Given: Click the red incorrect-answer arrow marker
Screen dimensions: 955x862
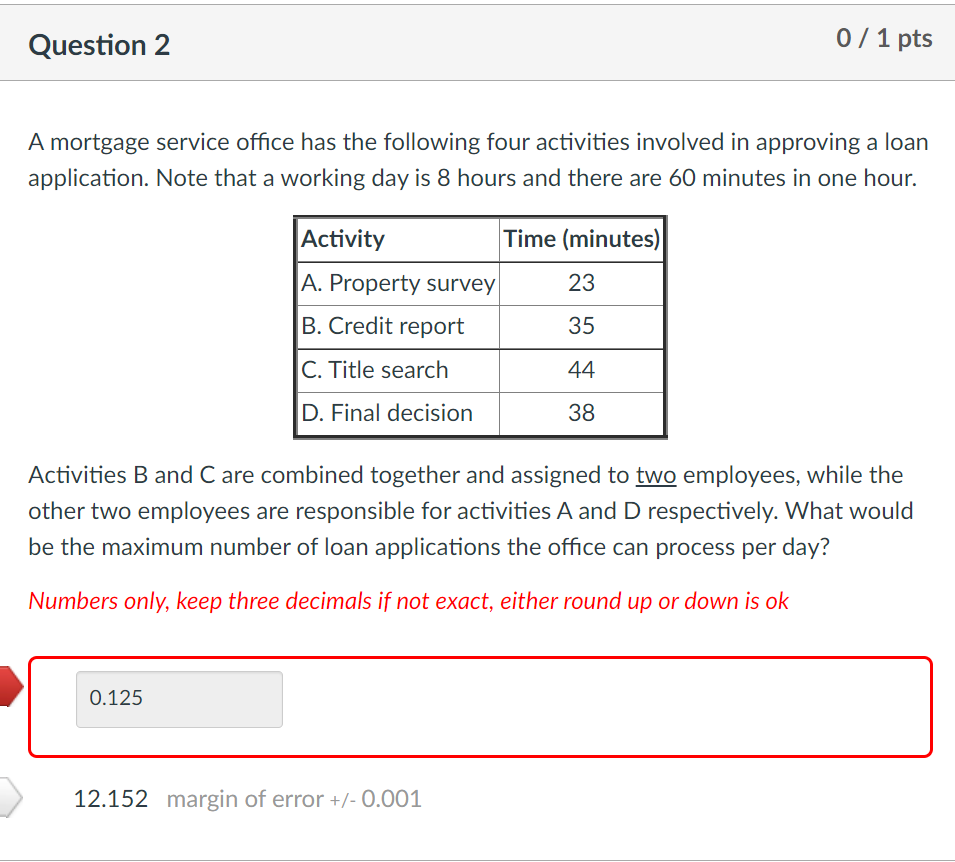Looking at the screenshot, I should click(8, 687).
